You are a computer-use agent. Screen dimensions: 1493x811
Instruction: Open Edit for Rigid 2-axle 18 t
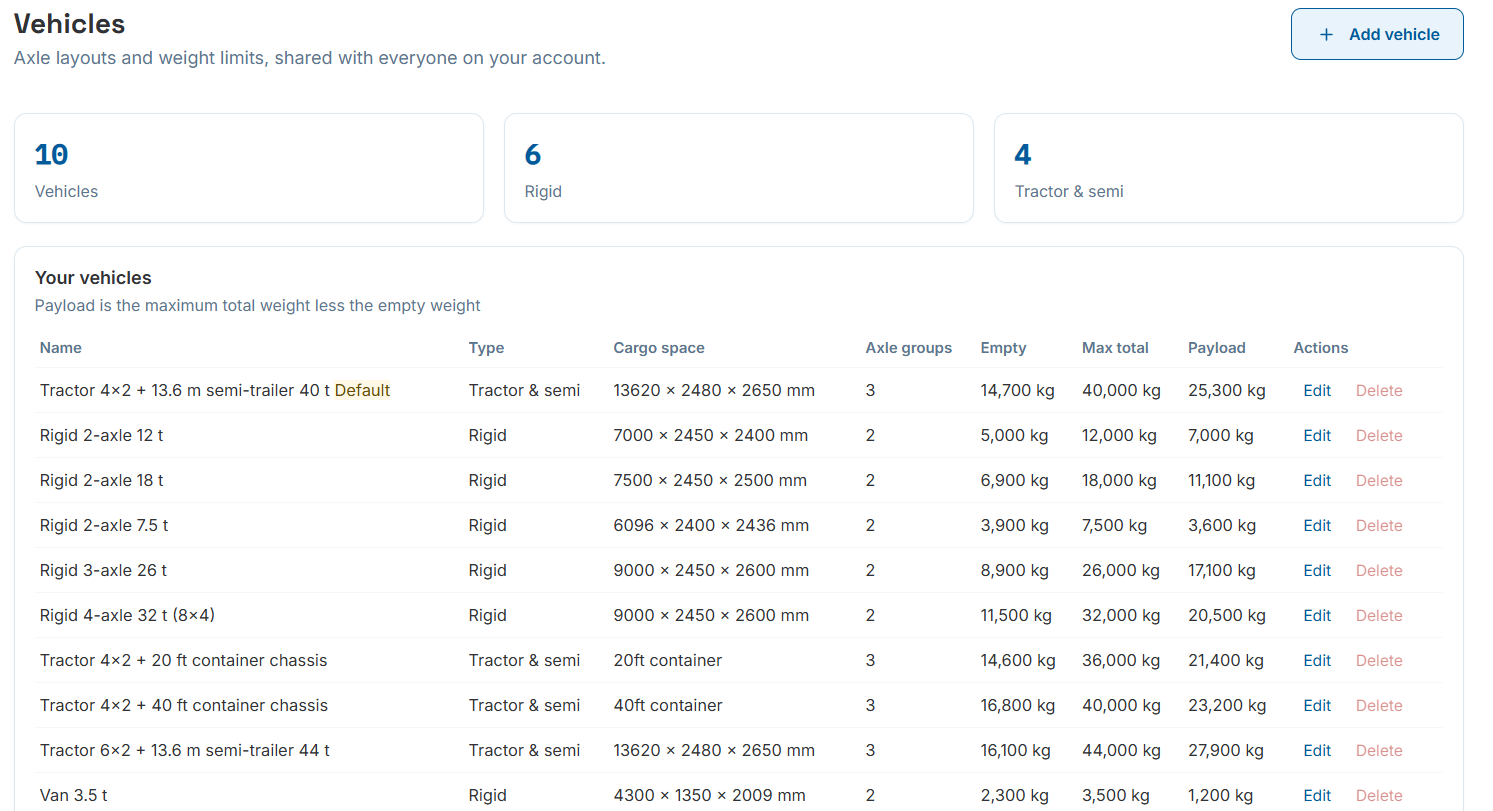1317,481
